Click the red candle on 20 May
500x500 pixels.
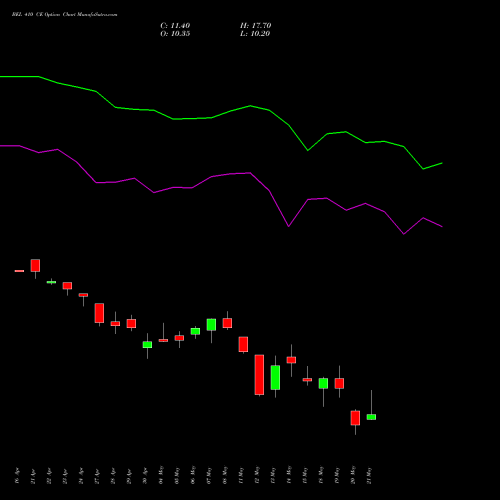pos(355,418)
